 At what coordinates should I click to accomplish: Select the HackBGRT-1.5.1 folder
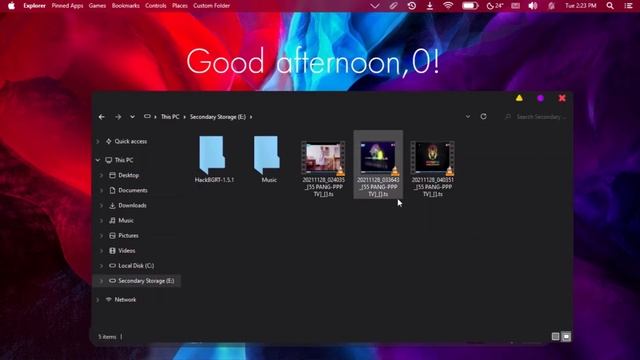[x=214, y=159]
